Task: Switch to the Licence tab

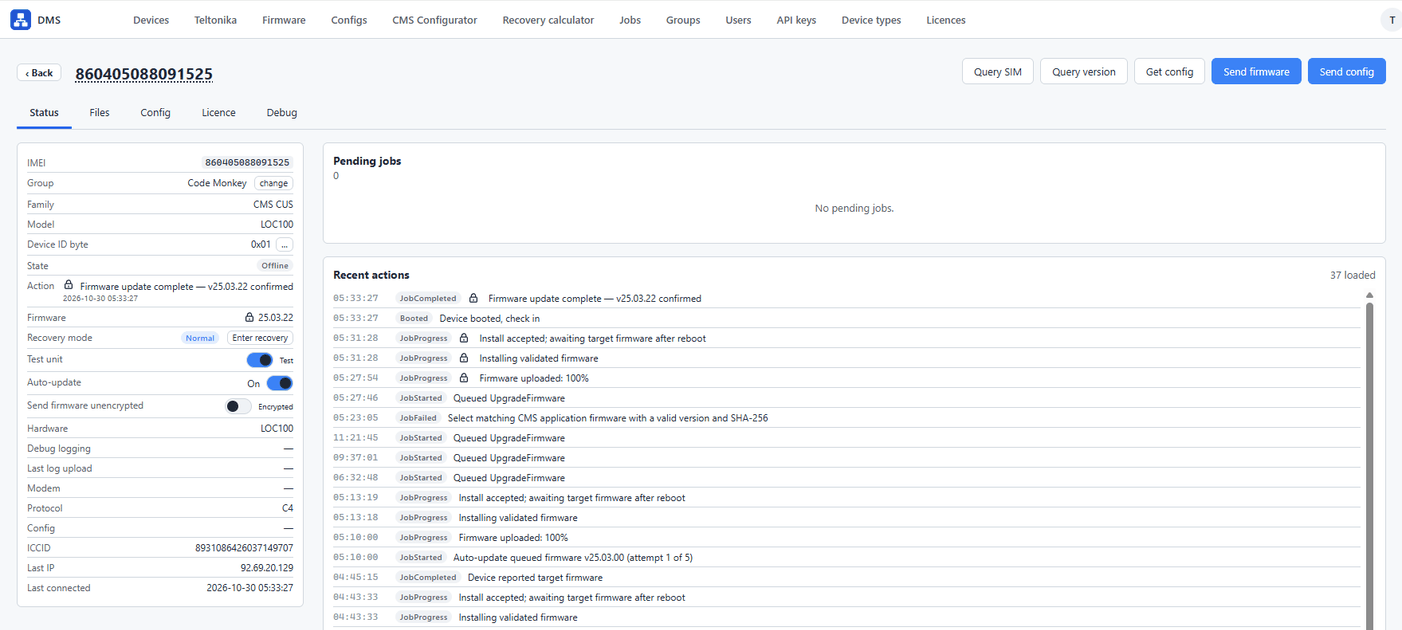Action: pyautogui.click(x=218, y=113)
